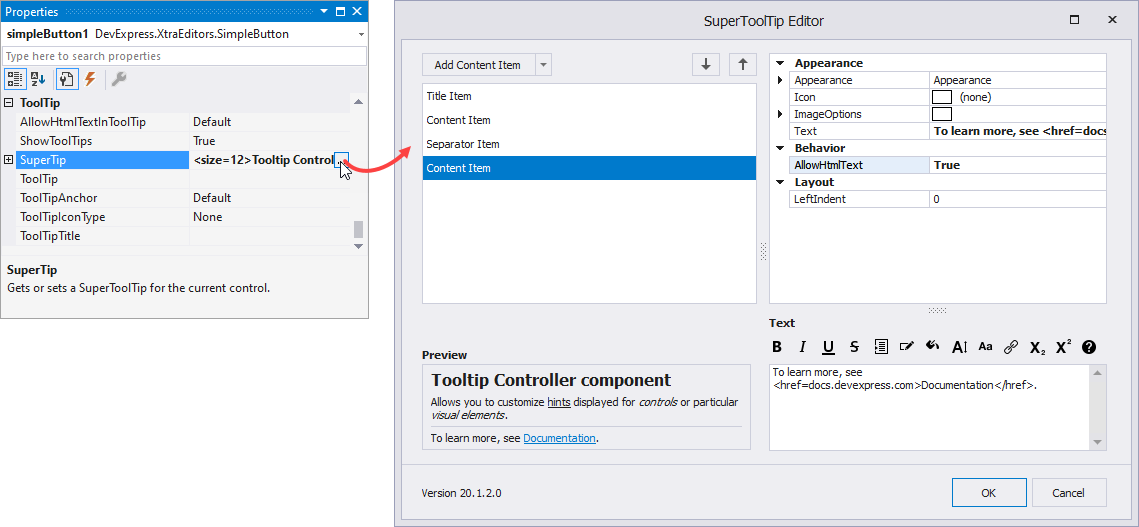The image size is (1139, 527).
Task: Select the ToolTipIconType property row
Action: click(x=183, y=217)
